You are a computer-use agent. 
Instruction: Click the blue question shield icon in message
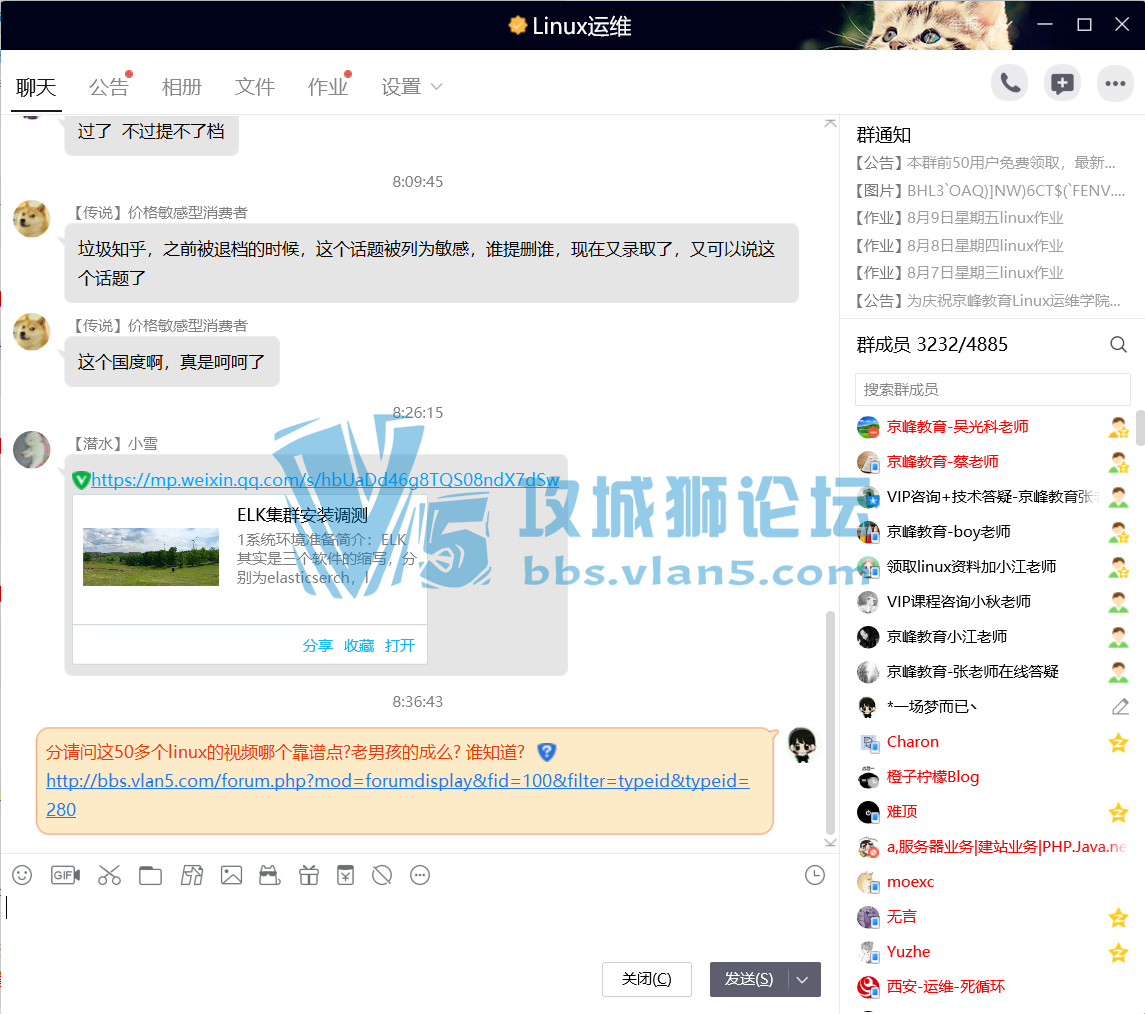(546, 752)
